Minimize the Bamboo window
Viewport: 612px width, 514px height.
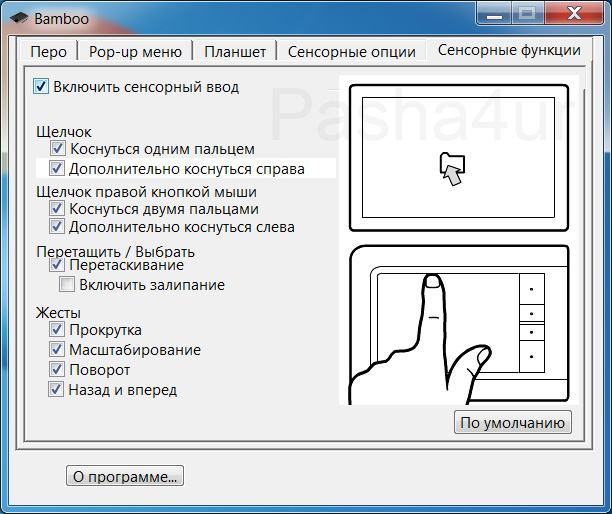(494, 15)
